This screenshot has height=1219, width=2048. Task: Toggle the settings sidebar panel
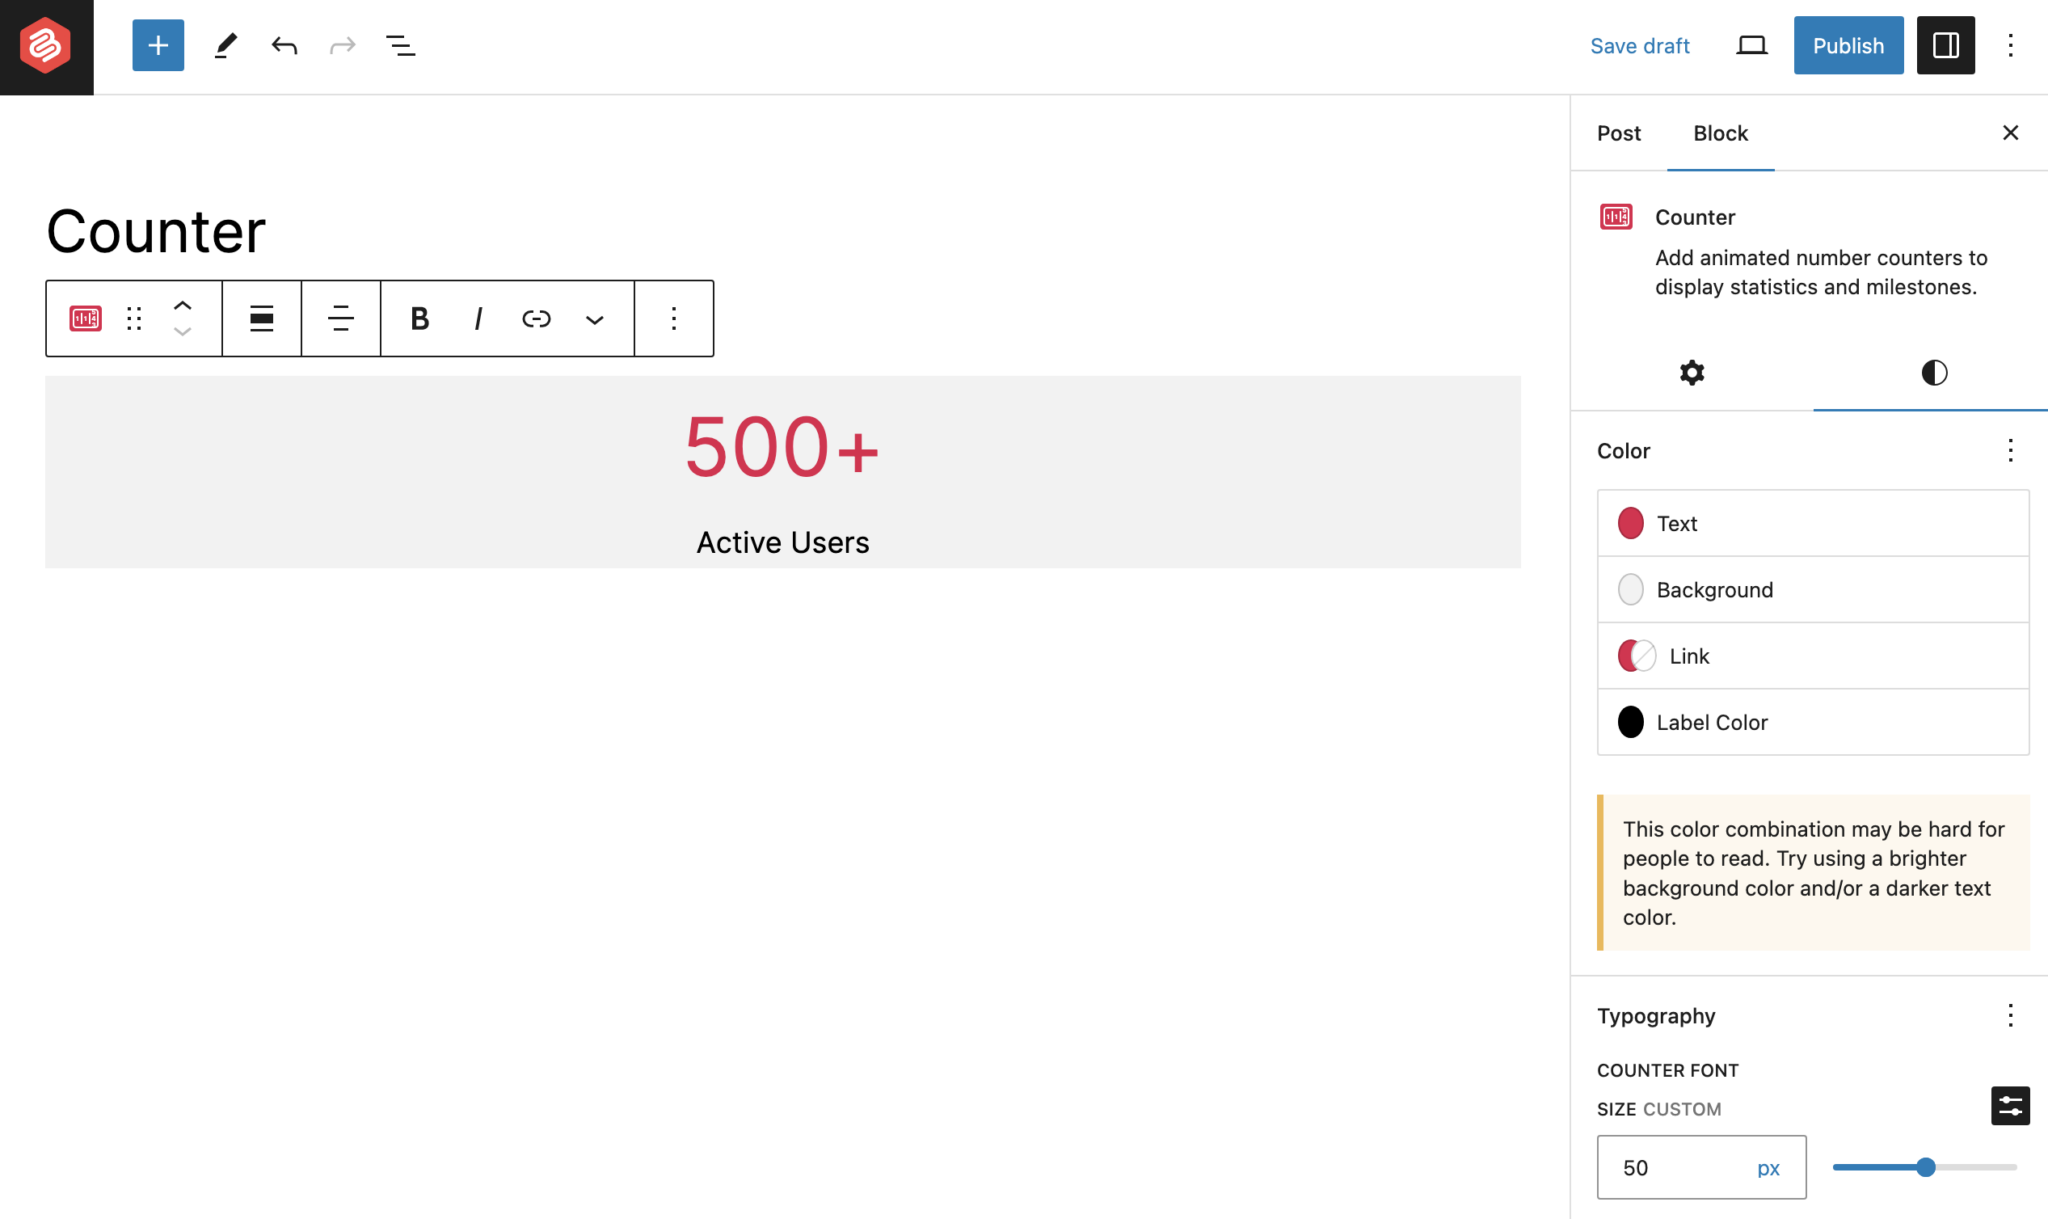pos(1945,45)
